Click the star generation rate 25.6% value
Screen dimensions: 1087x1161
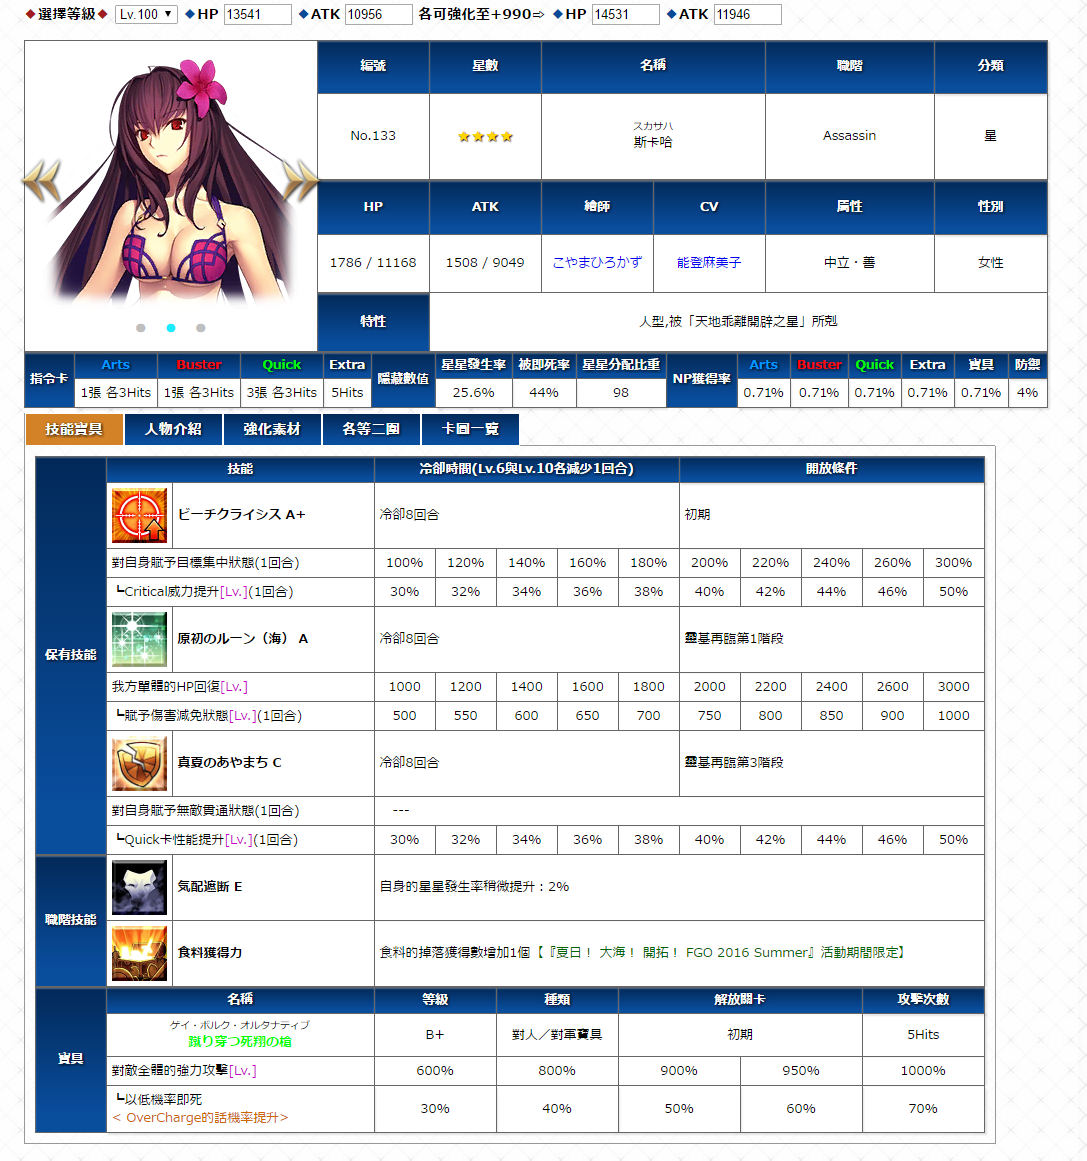(x=474, y=392)
